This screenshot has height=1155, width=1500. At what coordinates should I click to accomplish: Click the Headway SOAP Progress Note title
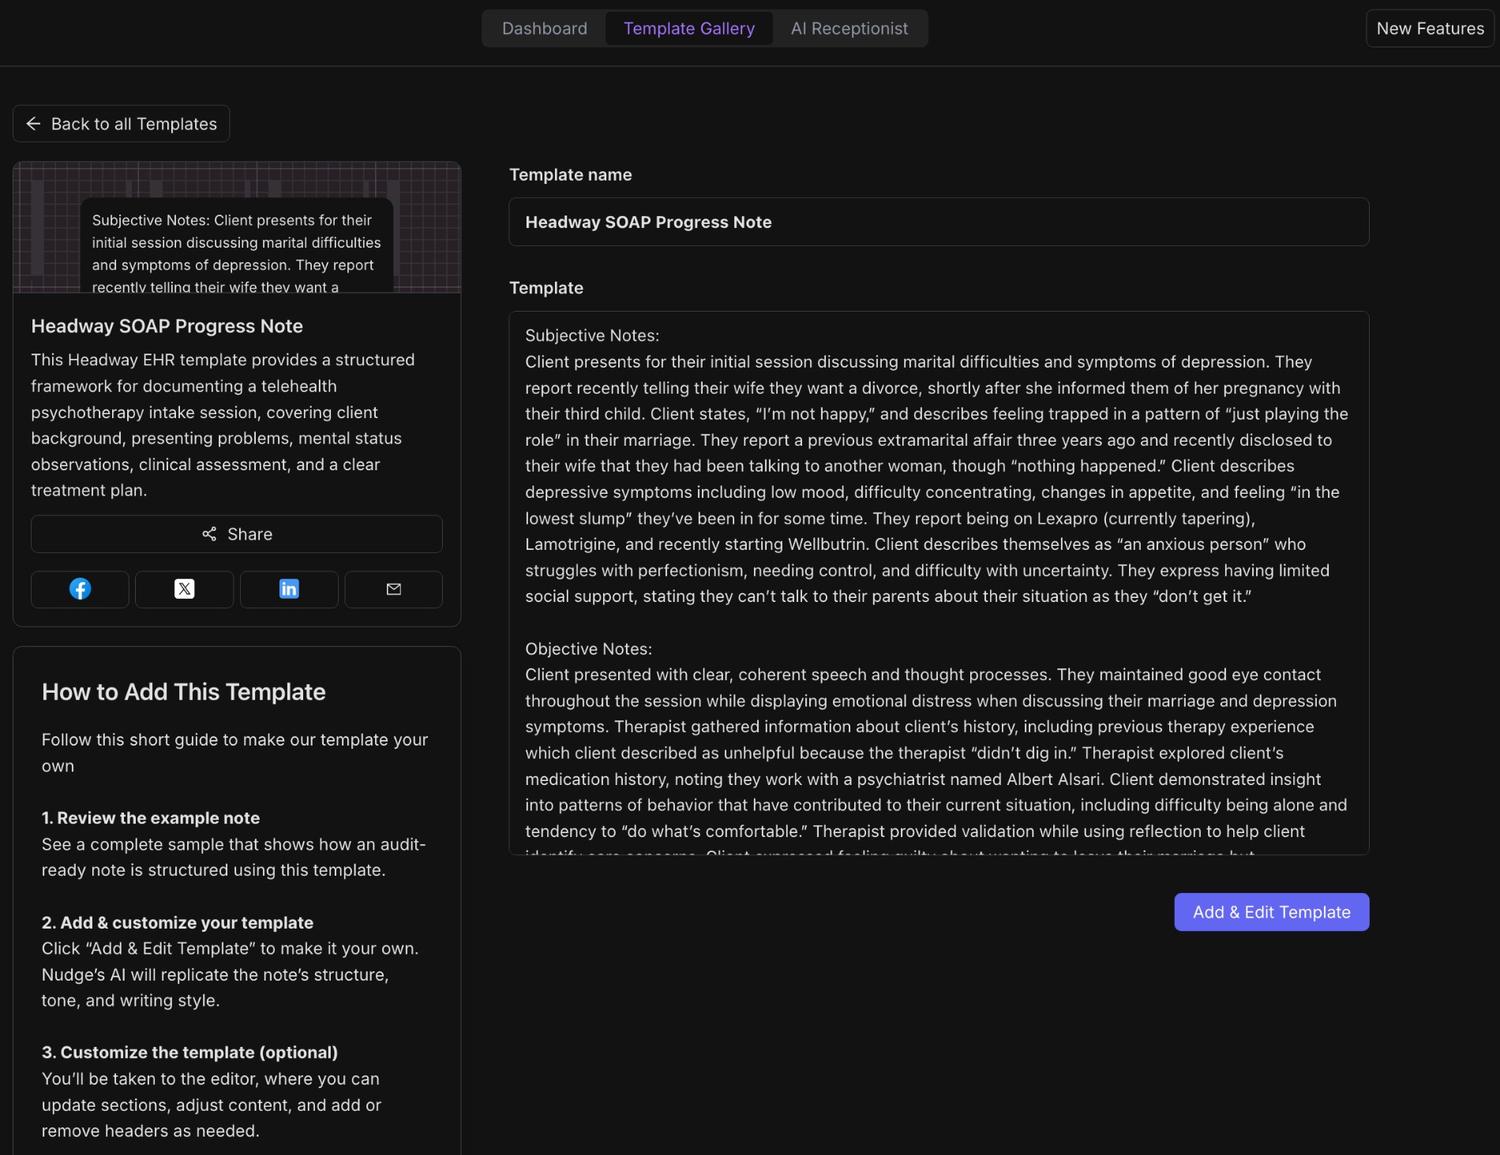(167, 326)
